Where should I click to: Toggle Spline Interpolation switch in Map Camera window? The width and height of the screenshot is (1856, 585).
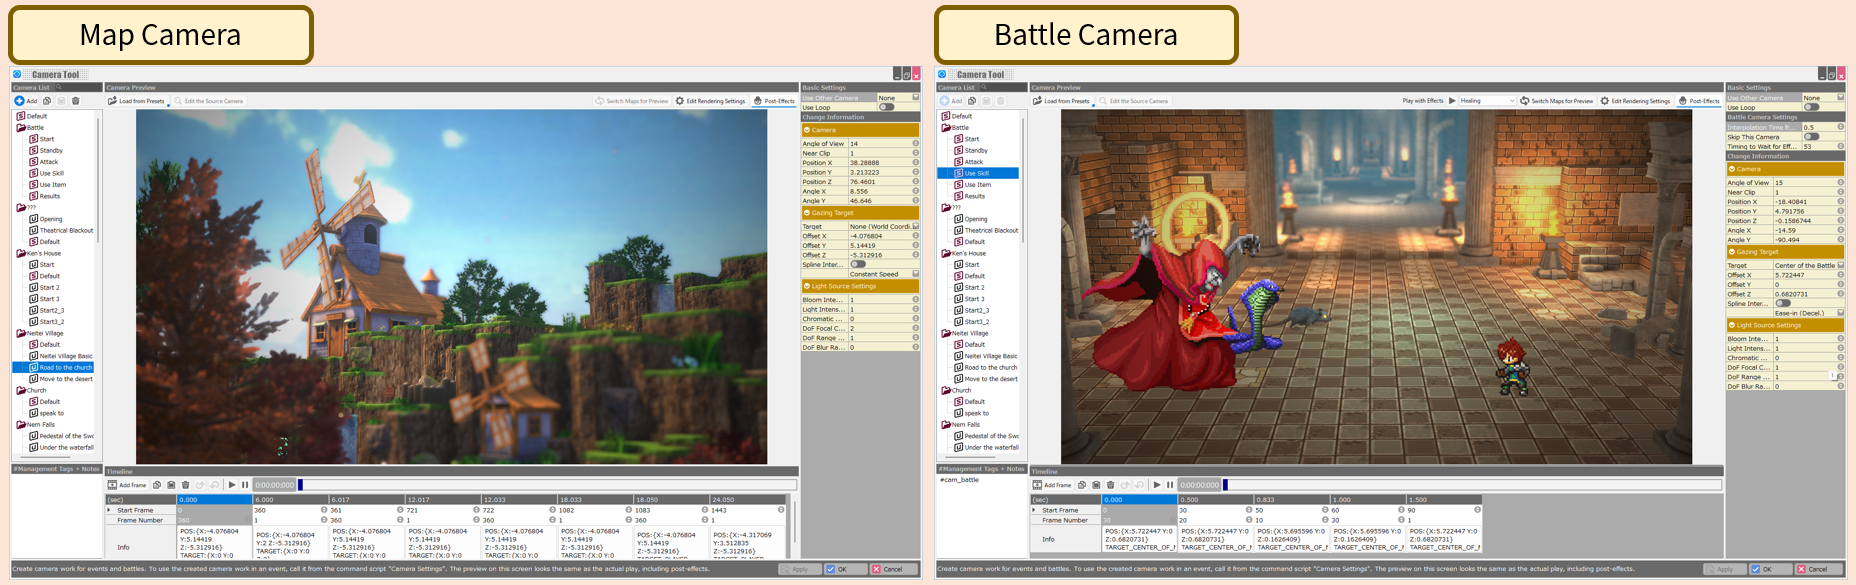pyautogui.click(x=857, y=264)
